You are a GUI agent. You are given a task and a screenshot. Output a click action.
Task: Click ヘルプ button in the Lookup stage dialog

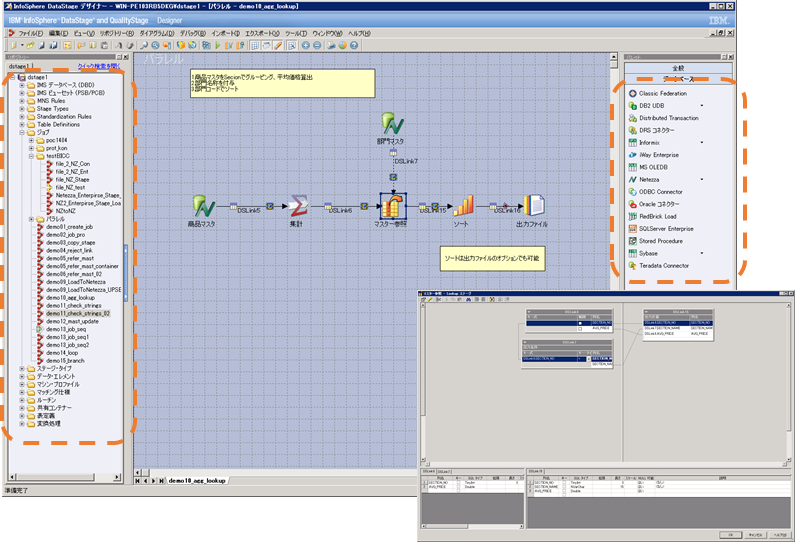coord(780,535)
